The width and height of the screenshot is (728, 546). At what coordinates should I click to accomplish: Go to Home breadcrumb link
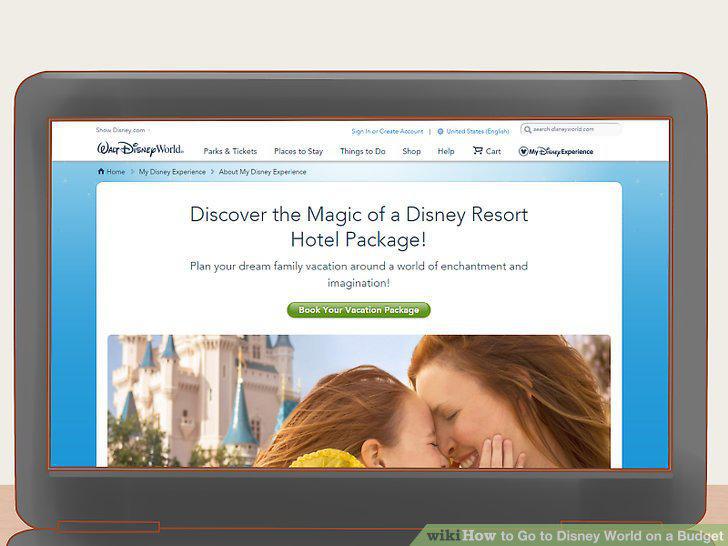116,172
